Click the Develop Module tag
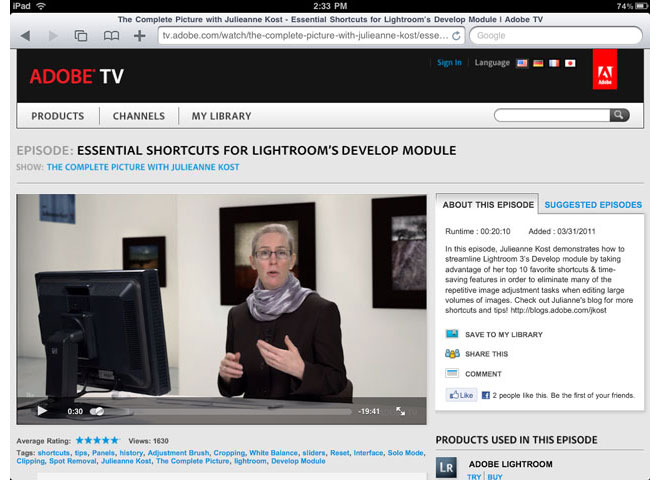This screenshot has height=480, width=660. pyautogui.click(x=298, y=461)
